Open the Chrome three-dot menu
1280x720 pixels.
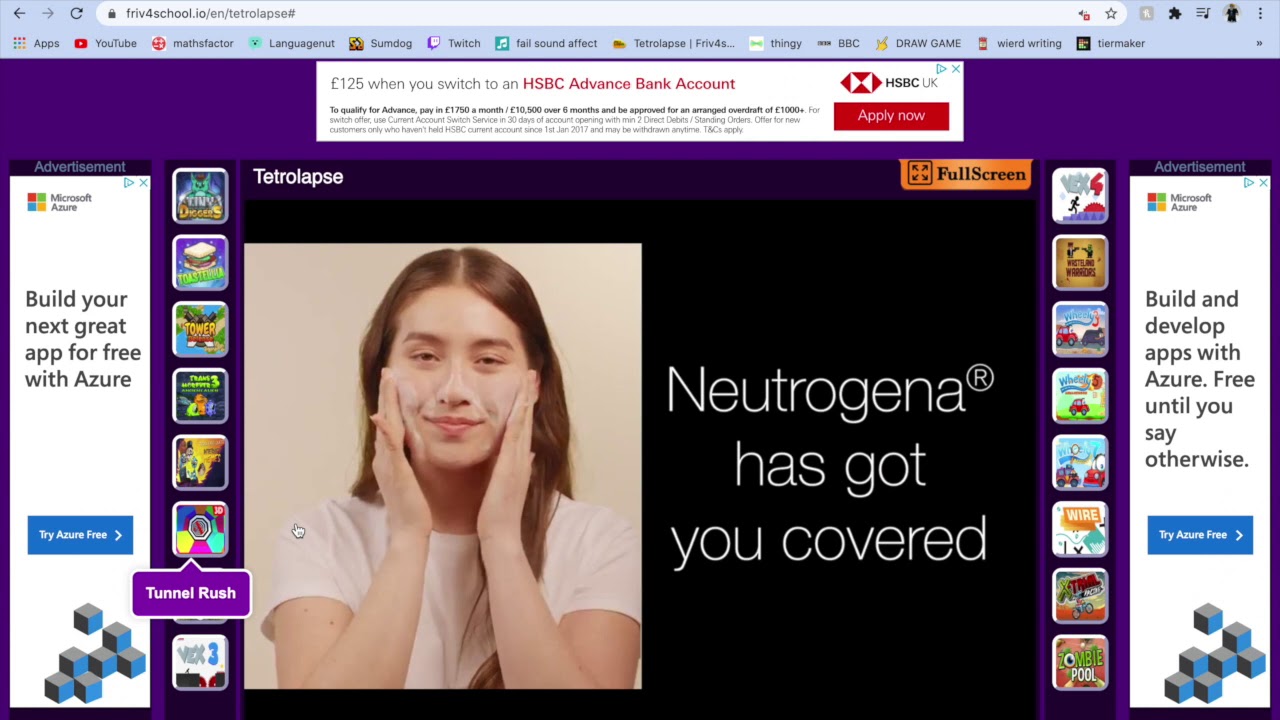coord(1260,14)
